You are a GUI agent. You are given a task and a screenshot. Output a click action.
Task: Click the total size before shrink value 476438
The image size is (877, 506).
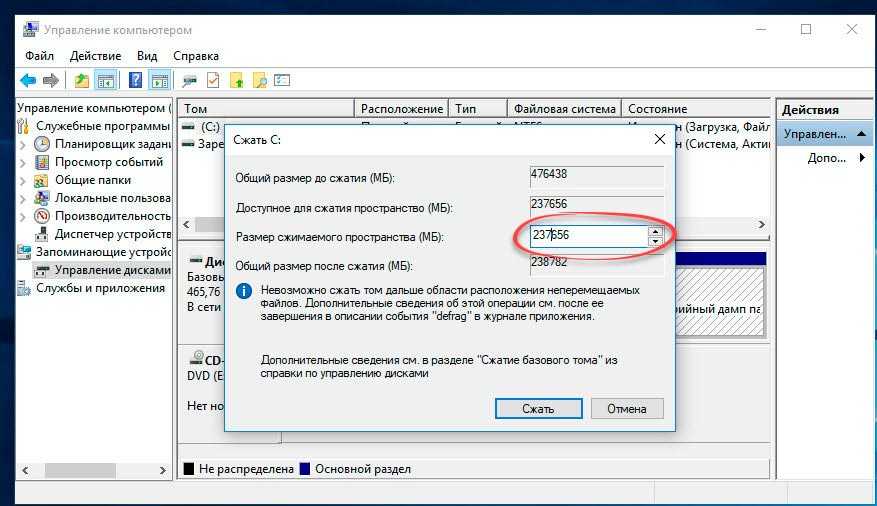pos(596,175)
